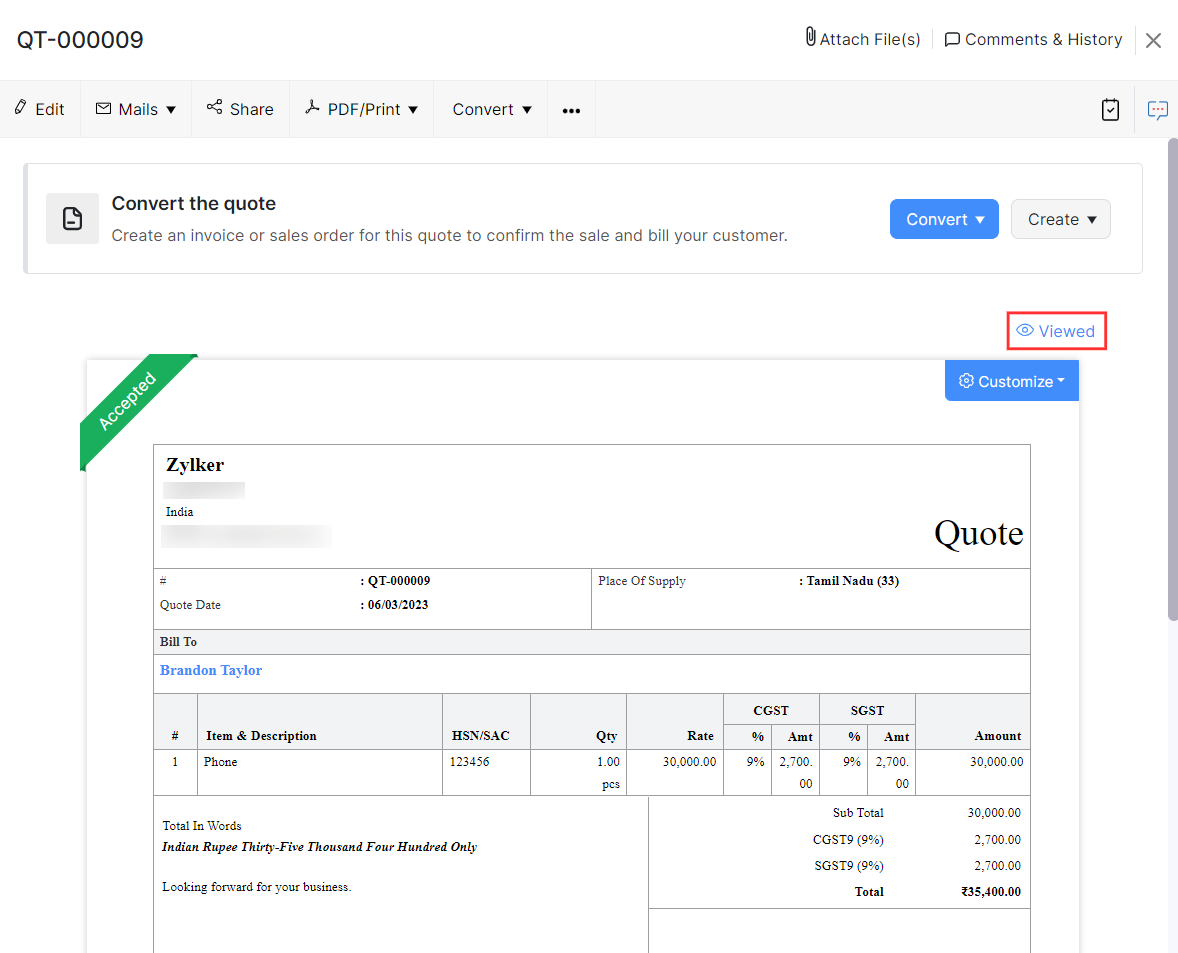
Task: Open the Create dropdown button
Action: 1060,219
